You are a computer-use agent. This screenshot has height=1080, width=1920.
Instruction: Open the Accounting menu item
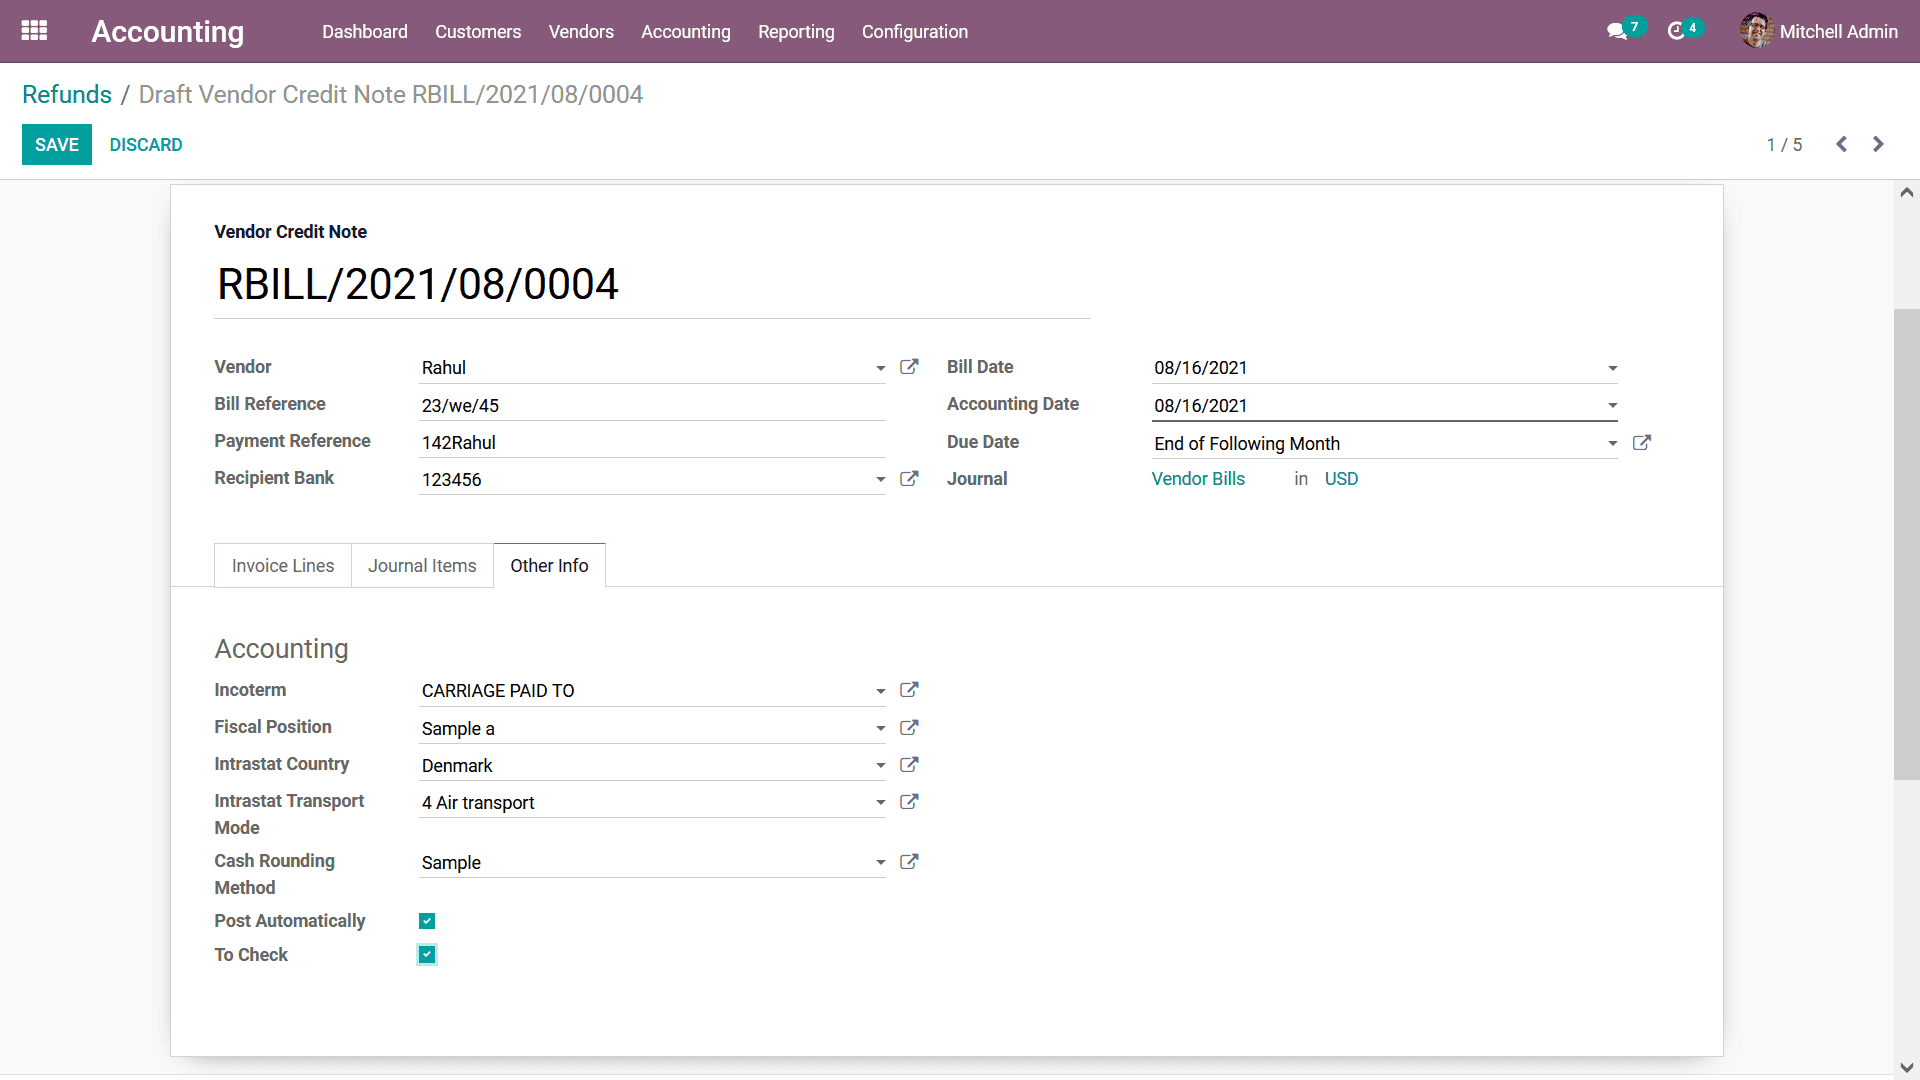[x=686, y=32]
